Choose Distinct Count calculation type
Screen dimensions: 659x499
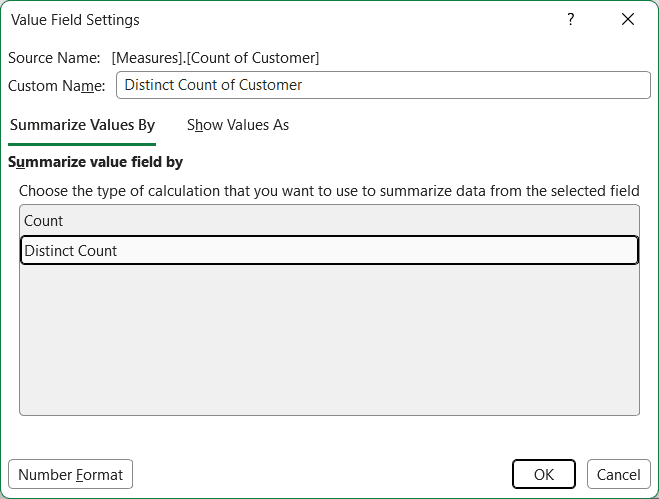pos(330,251)
